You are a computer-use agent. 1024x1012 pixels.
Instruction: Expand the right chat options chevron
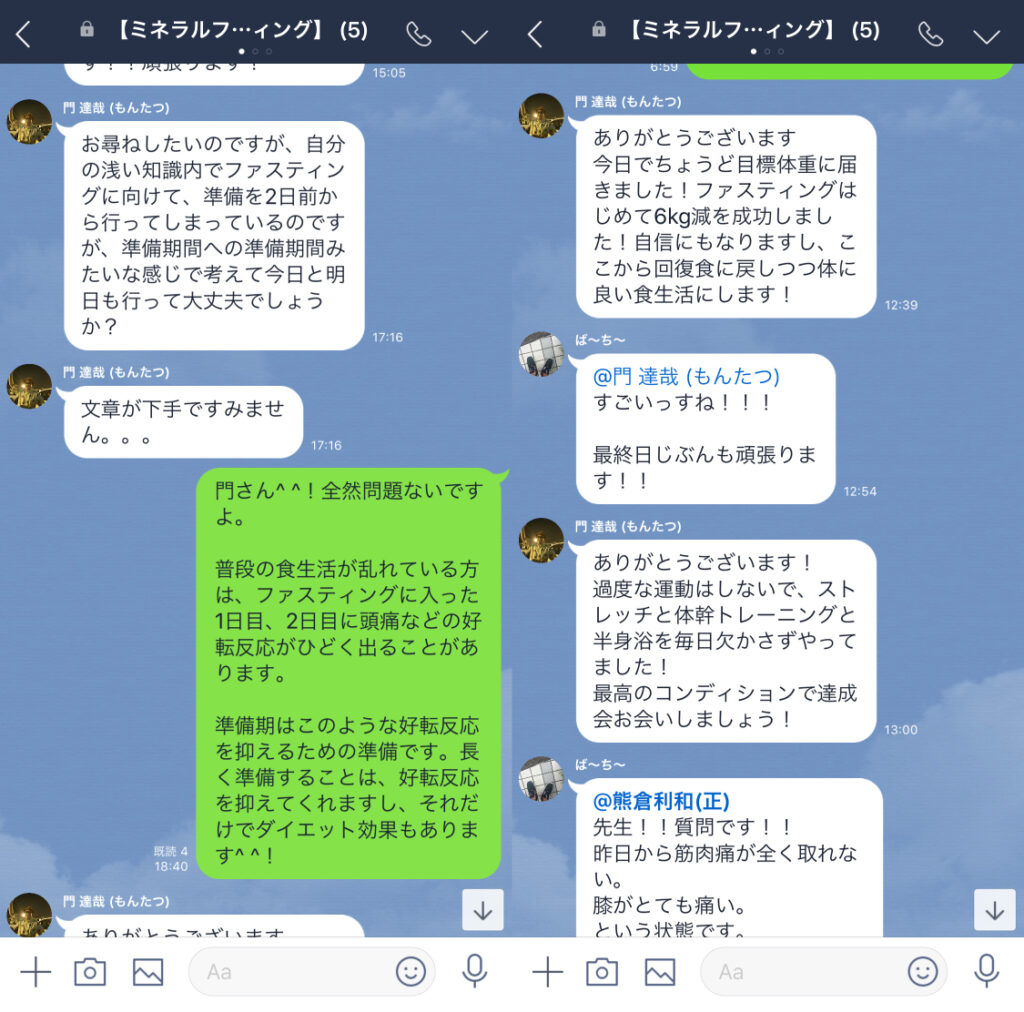(x=987, y=37)
